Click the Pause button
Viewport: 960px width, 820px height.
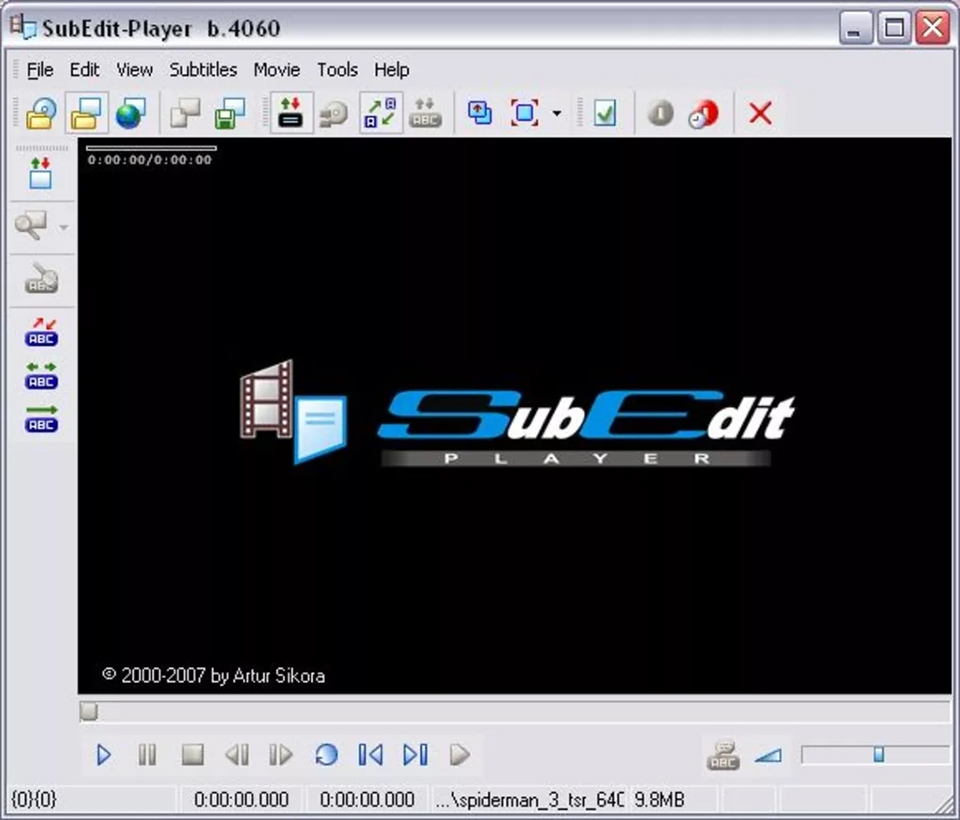(147, 754)
